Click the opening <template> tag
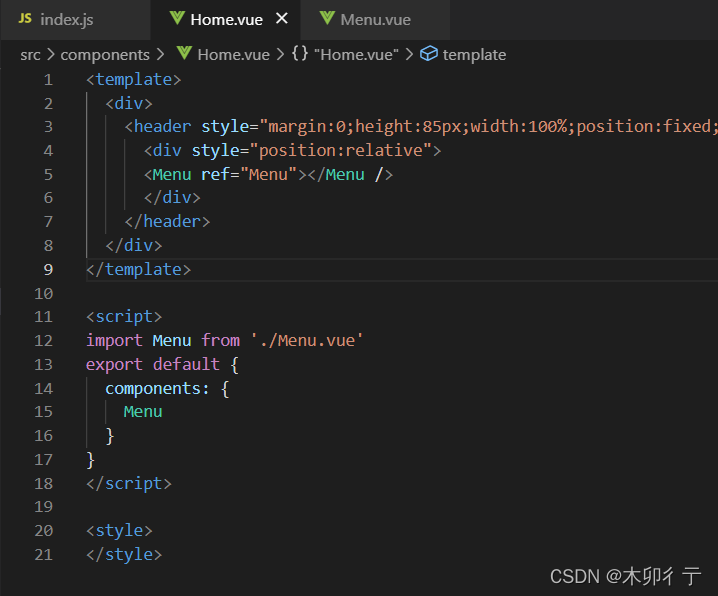Screen dimensions: 718x596 (134, 80)
